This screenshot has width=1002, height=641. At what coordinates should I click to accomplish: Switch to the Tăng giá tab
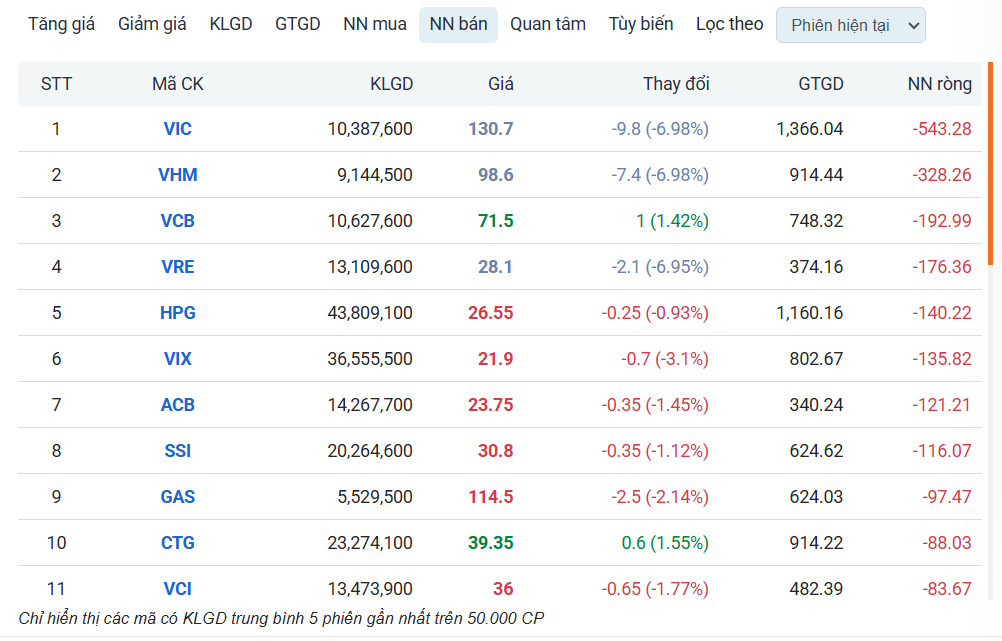tap(61, 24)
